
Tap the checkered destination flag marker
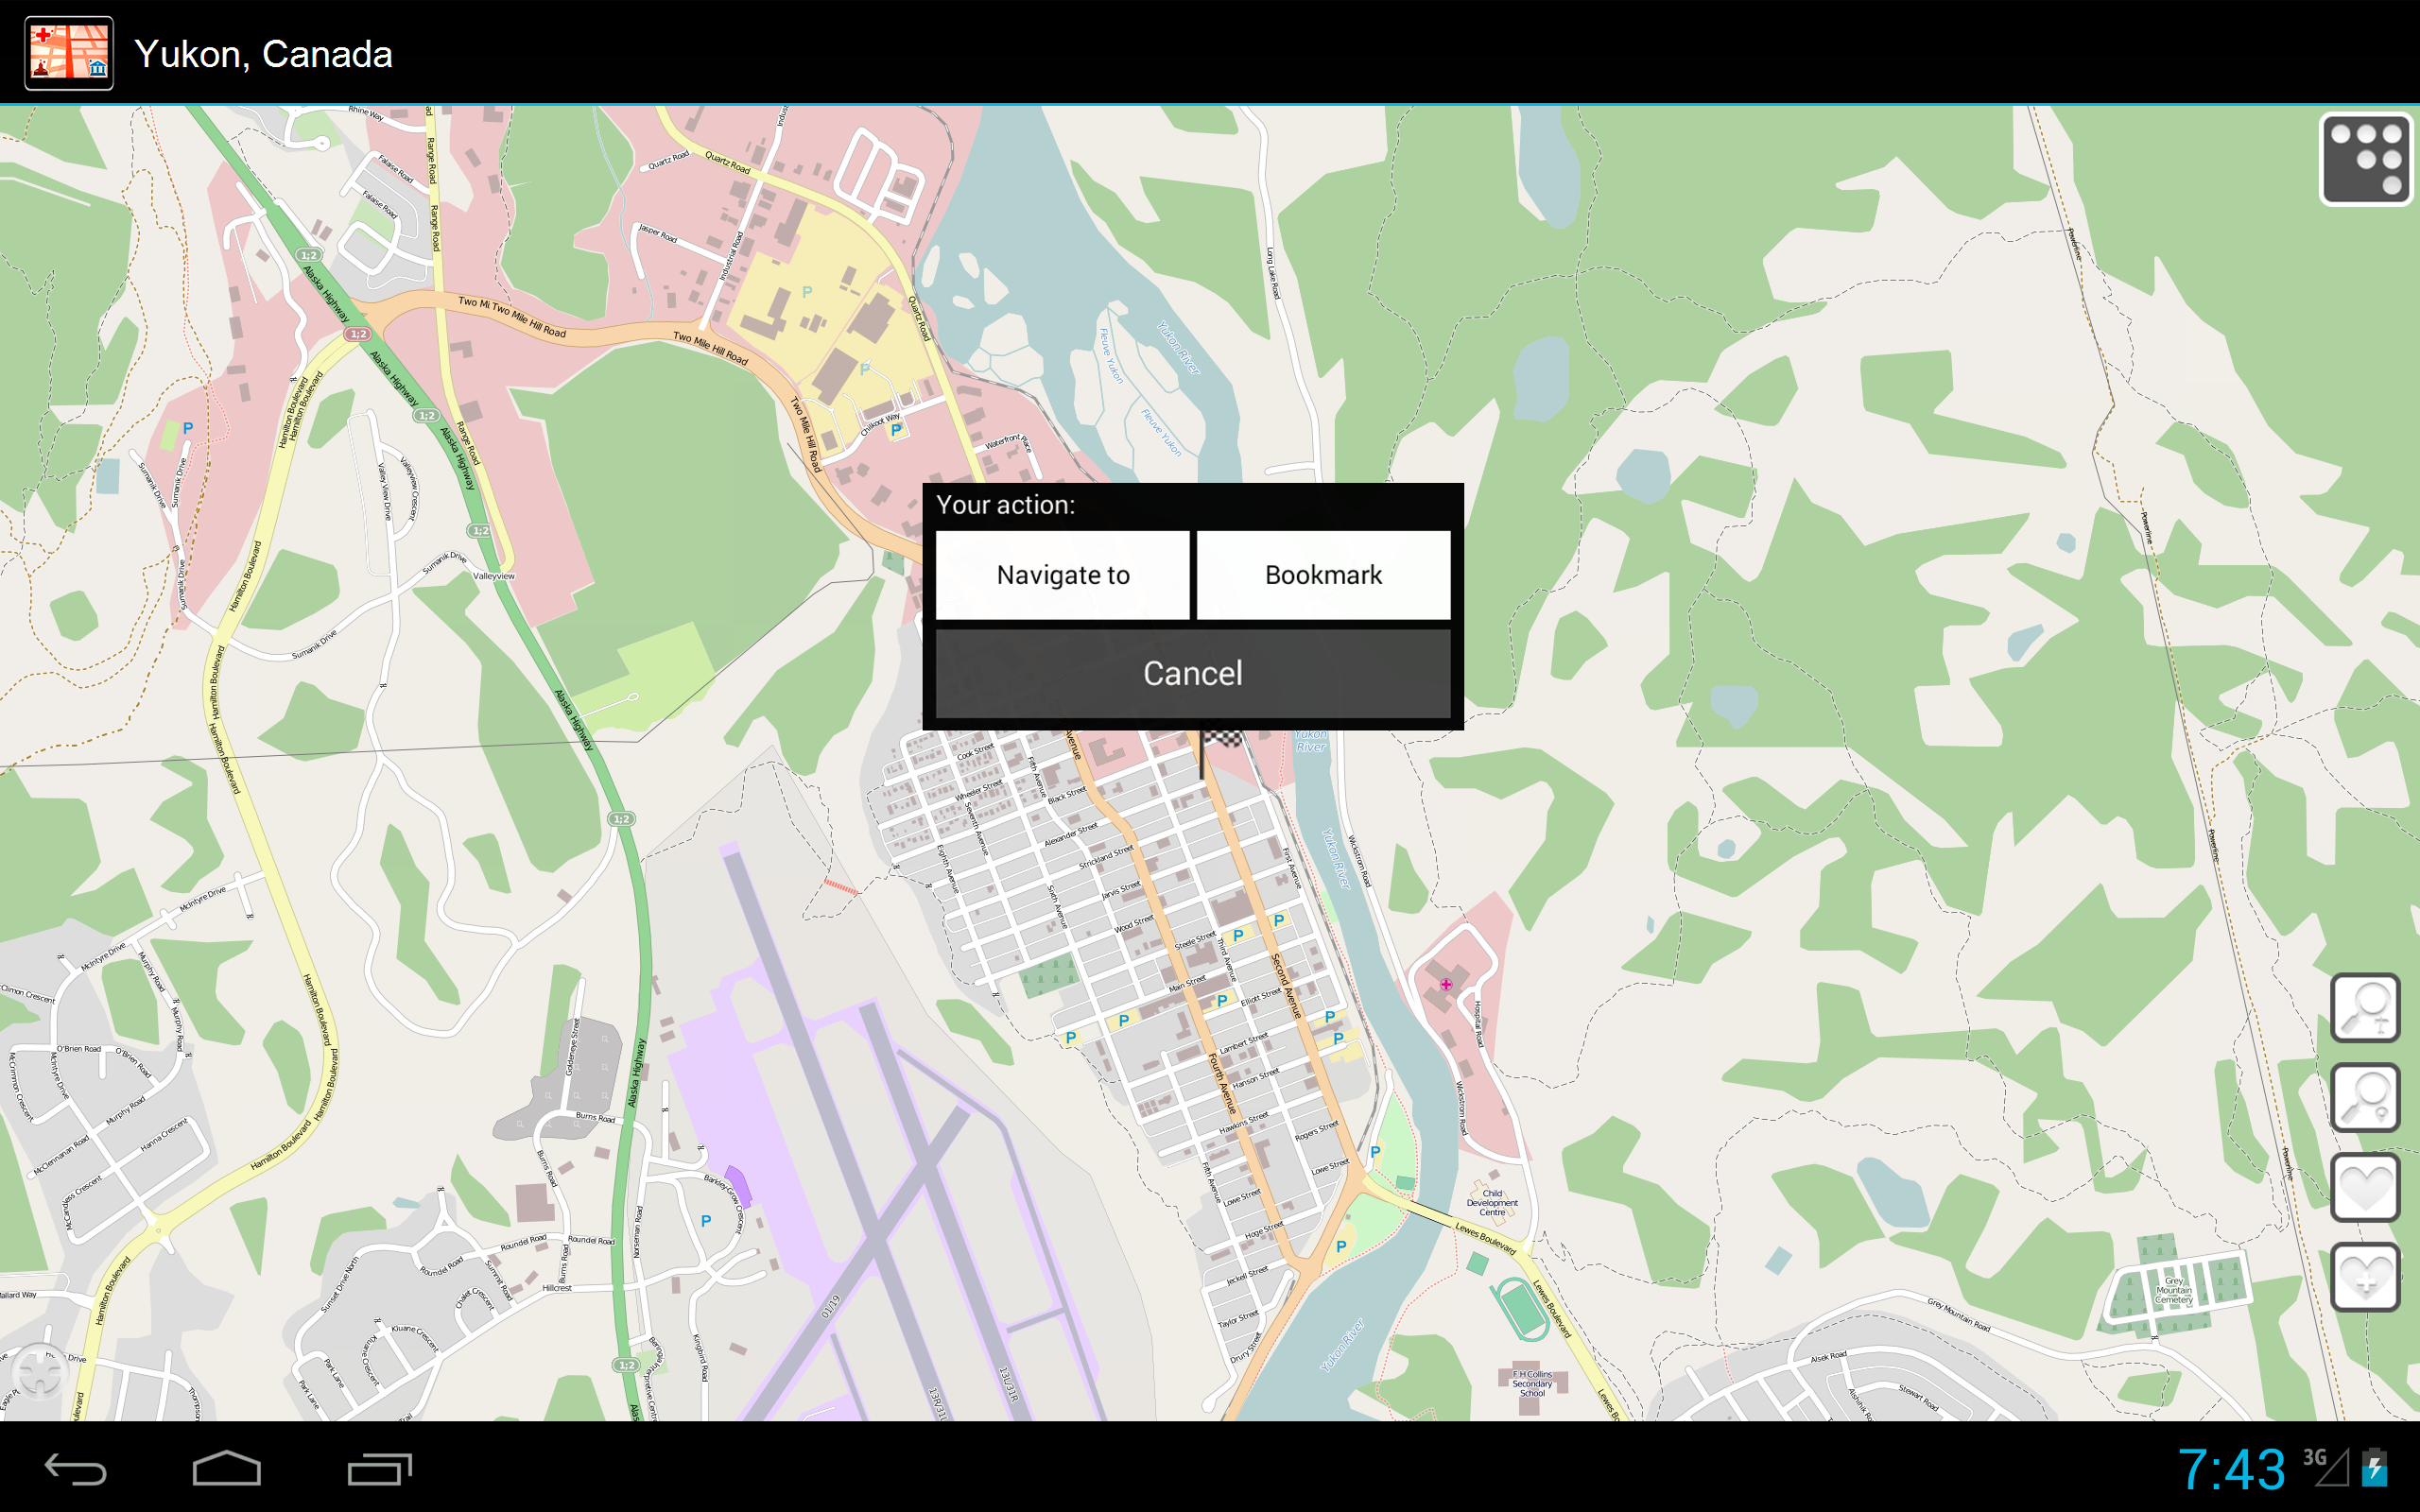[1222, 740]
